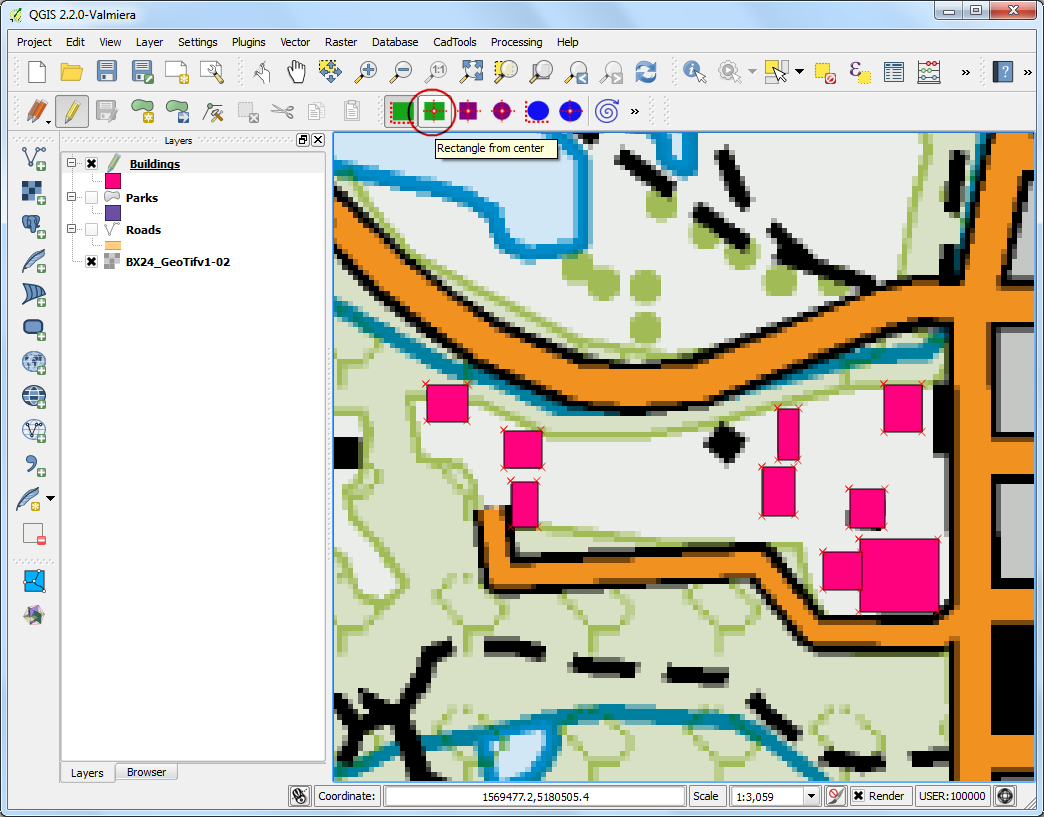The height and width of the screenshot is (817, 1044).
Task: Expand hidden shape toolbar items chevron
Action: (635, 111)
